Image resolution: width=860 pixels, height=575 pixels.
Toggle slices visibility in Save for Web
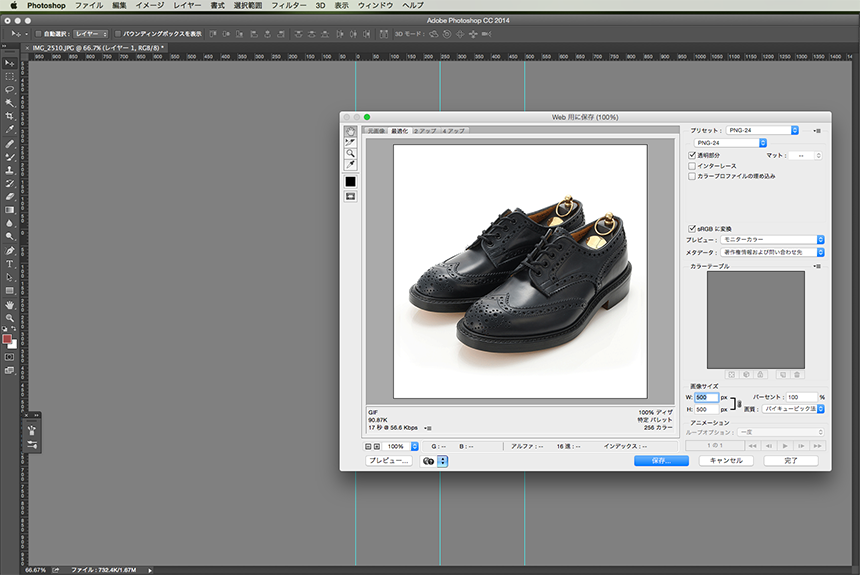pos(350,196)
